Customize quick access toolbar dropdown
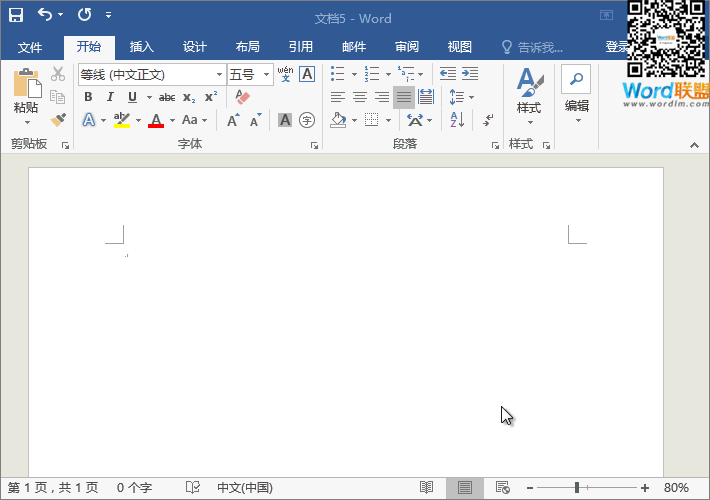 (x=108, y=15)
